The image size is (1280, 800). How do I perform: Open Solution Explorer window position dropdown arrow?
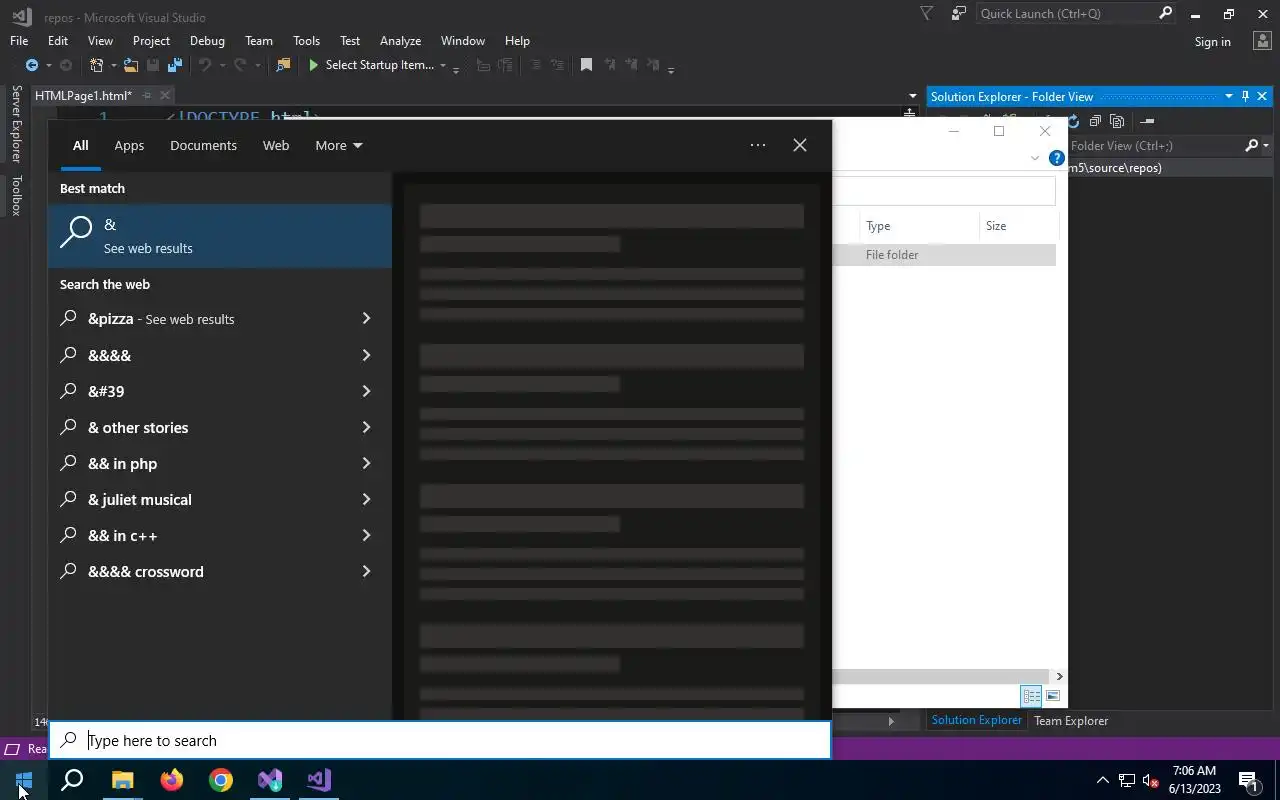1229,96
